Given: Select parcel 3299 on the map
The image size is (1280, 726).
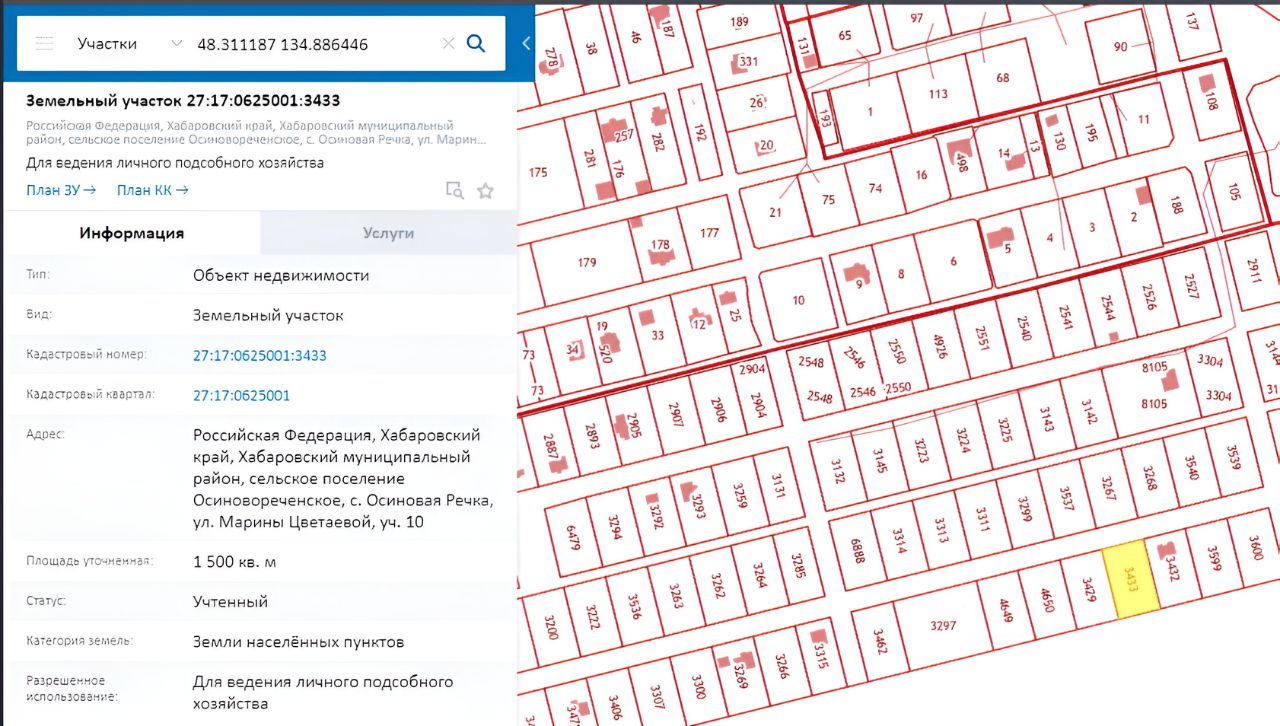Looking at the screenshot, I should [1024, 511].
